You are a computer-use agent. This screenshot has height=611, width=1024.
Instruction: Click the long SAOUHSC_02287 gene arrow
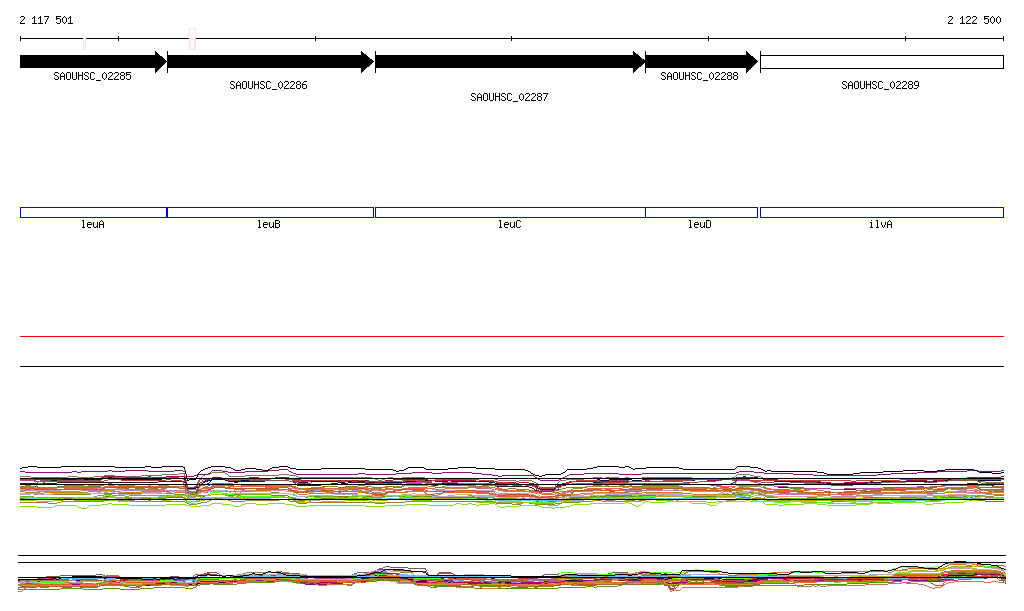(509, 62)
